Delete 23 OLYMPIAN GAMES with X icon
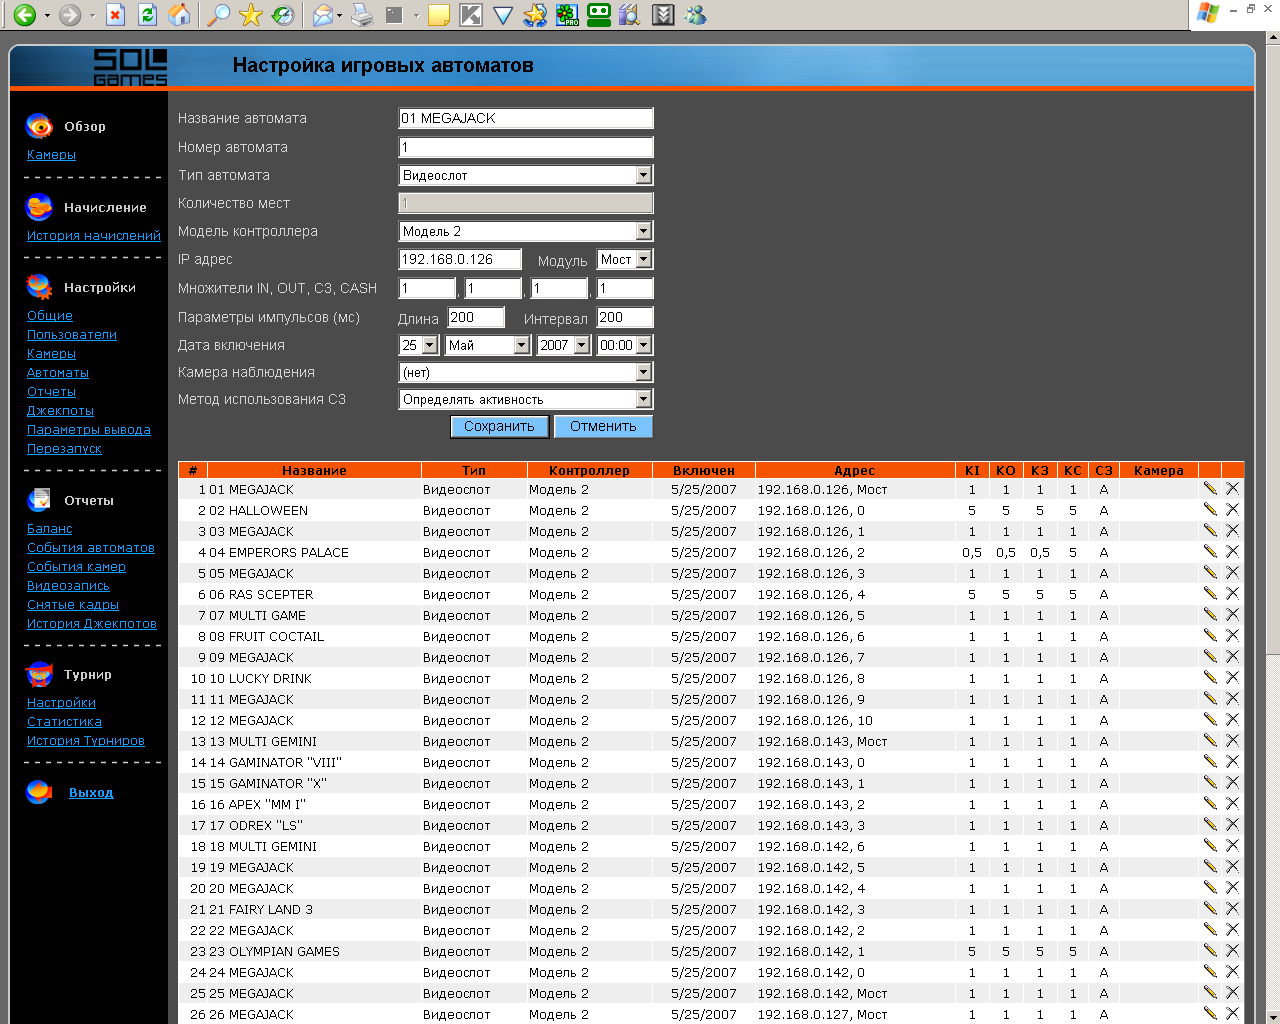The image size is (1280, 1024). [x=1232, y=951]
